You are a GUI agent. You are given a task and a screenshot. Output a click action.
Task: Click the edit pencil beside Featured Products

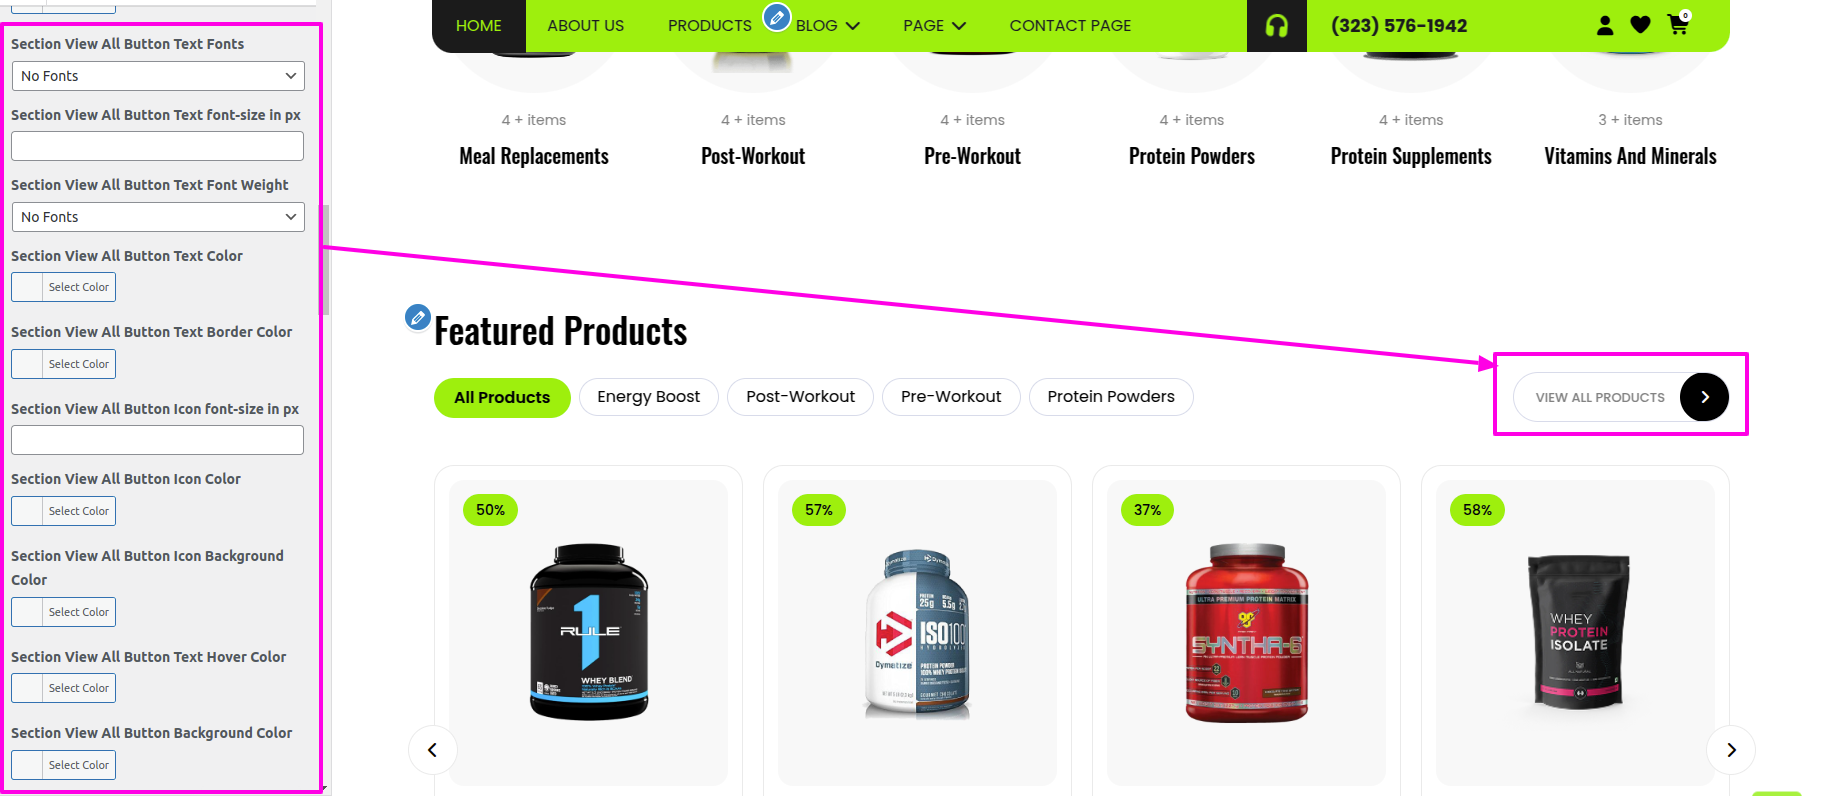418,317
